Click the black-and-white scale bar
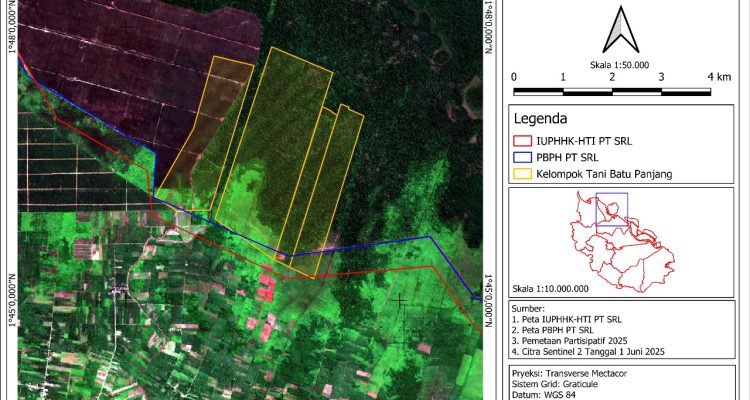 [612, 91]
